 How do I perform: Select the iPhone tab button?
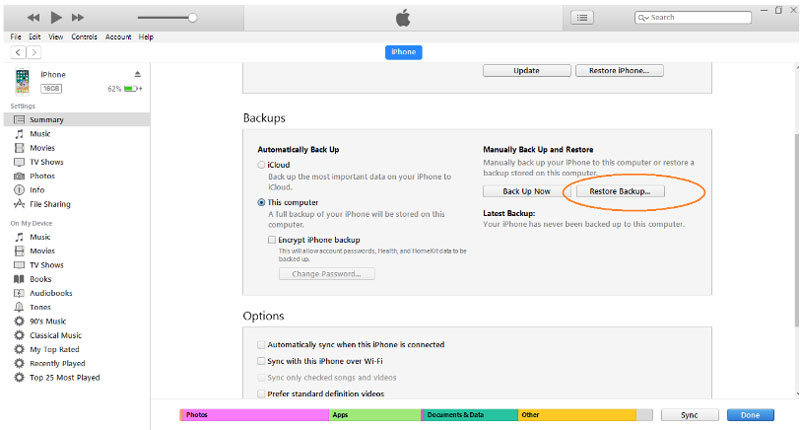(x=404, y=52)
